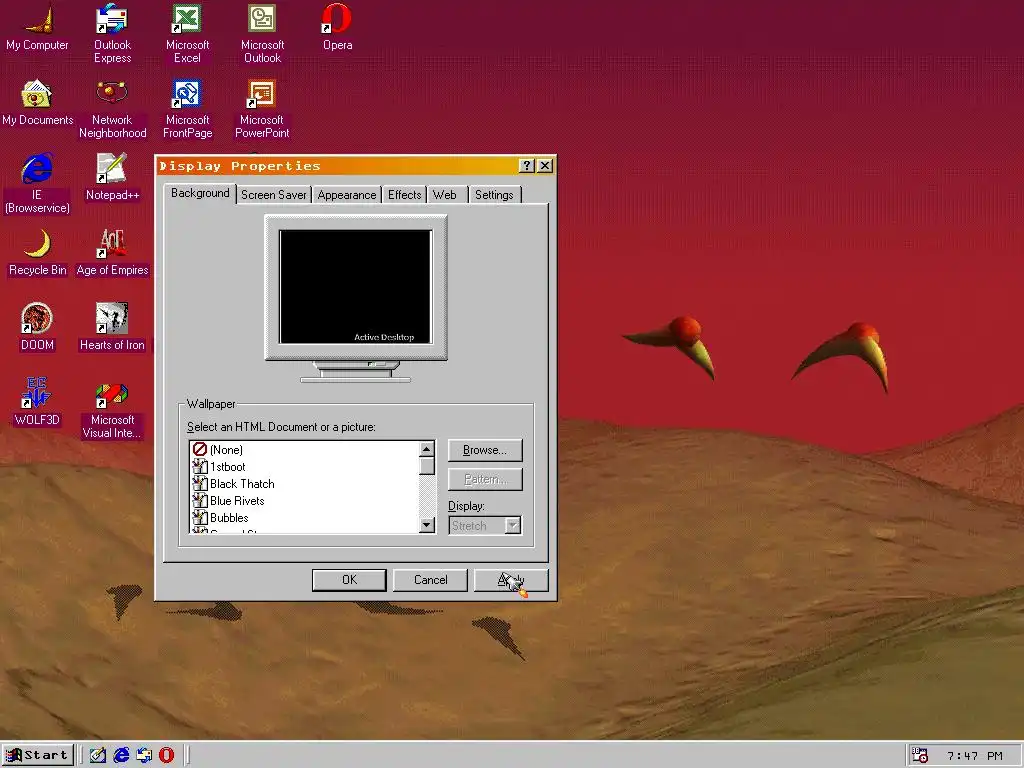Click the system tray icon beside the clock
Screen dimensions: 1024x768
click(x=920, y=756)
